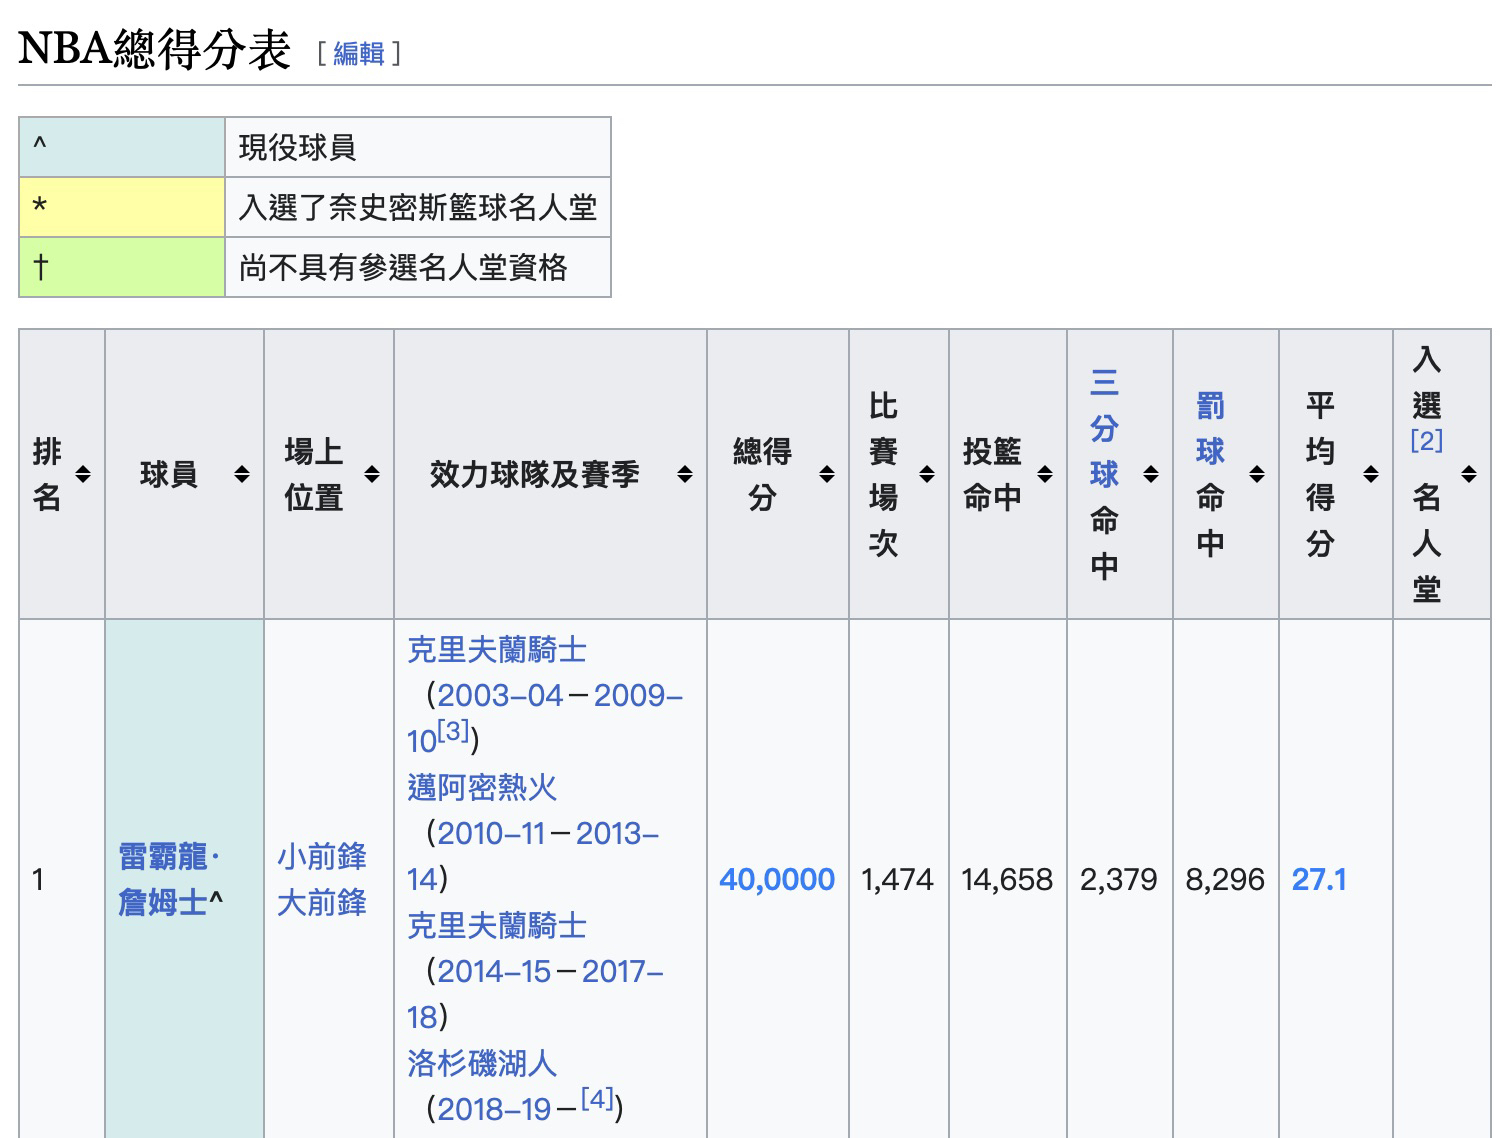Sort by 入選名人堂 column arrows
1508x1138 pixels.
[1469, 474]
